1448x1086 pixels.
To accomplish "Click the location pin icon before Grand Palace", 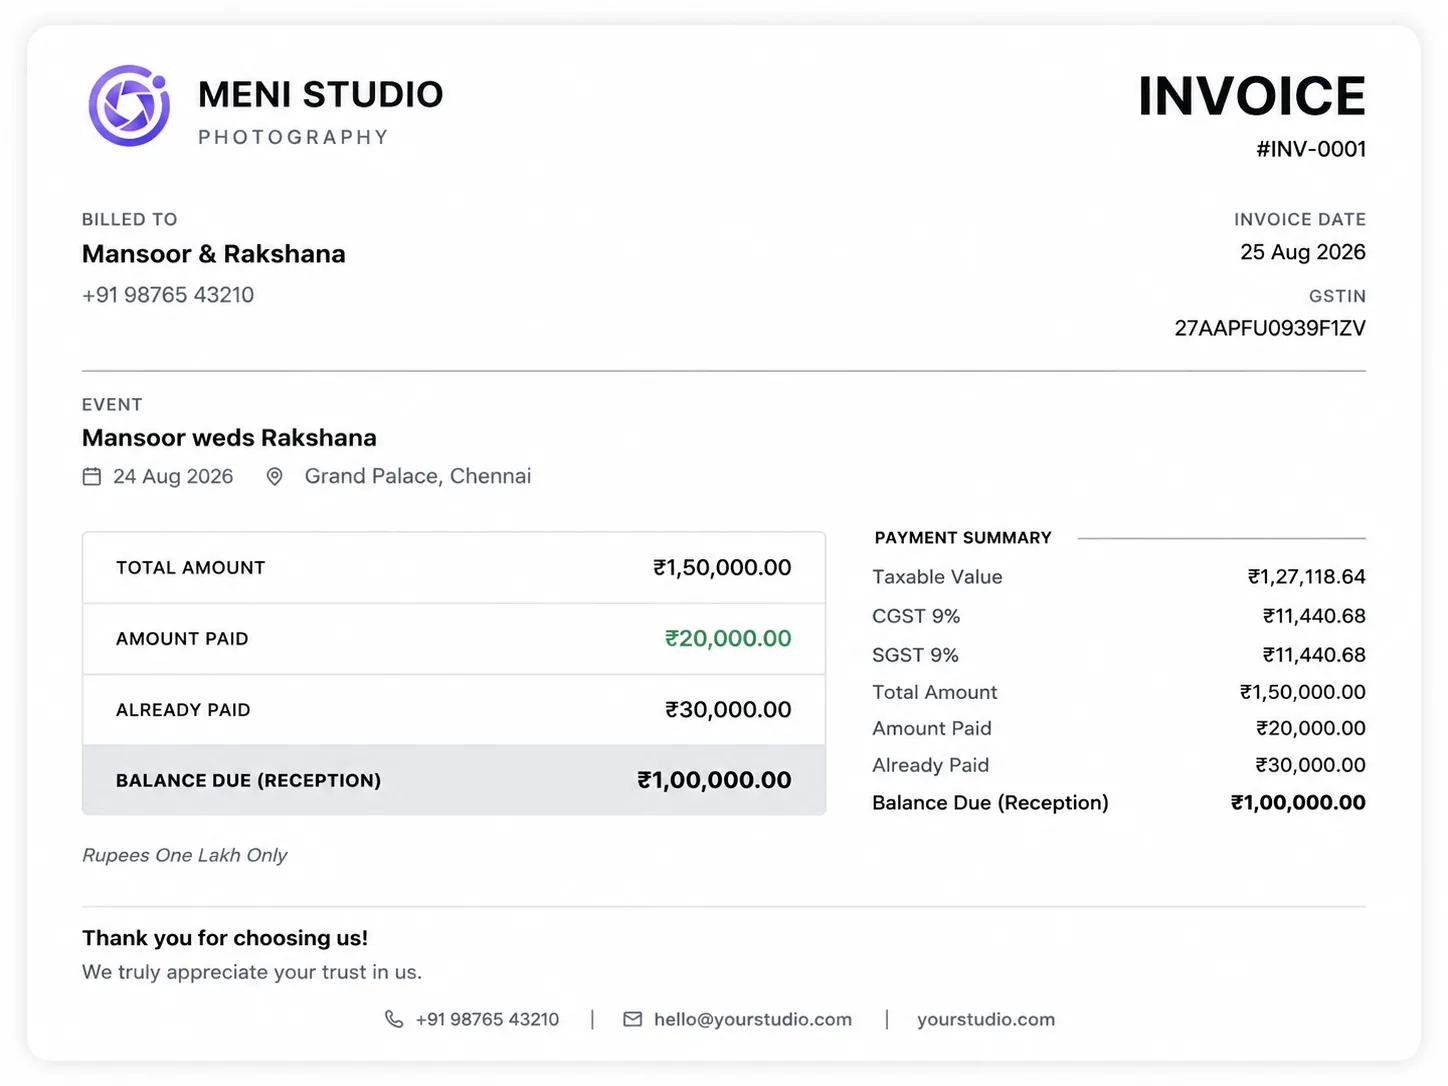I will (274, 477).
